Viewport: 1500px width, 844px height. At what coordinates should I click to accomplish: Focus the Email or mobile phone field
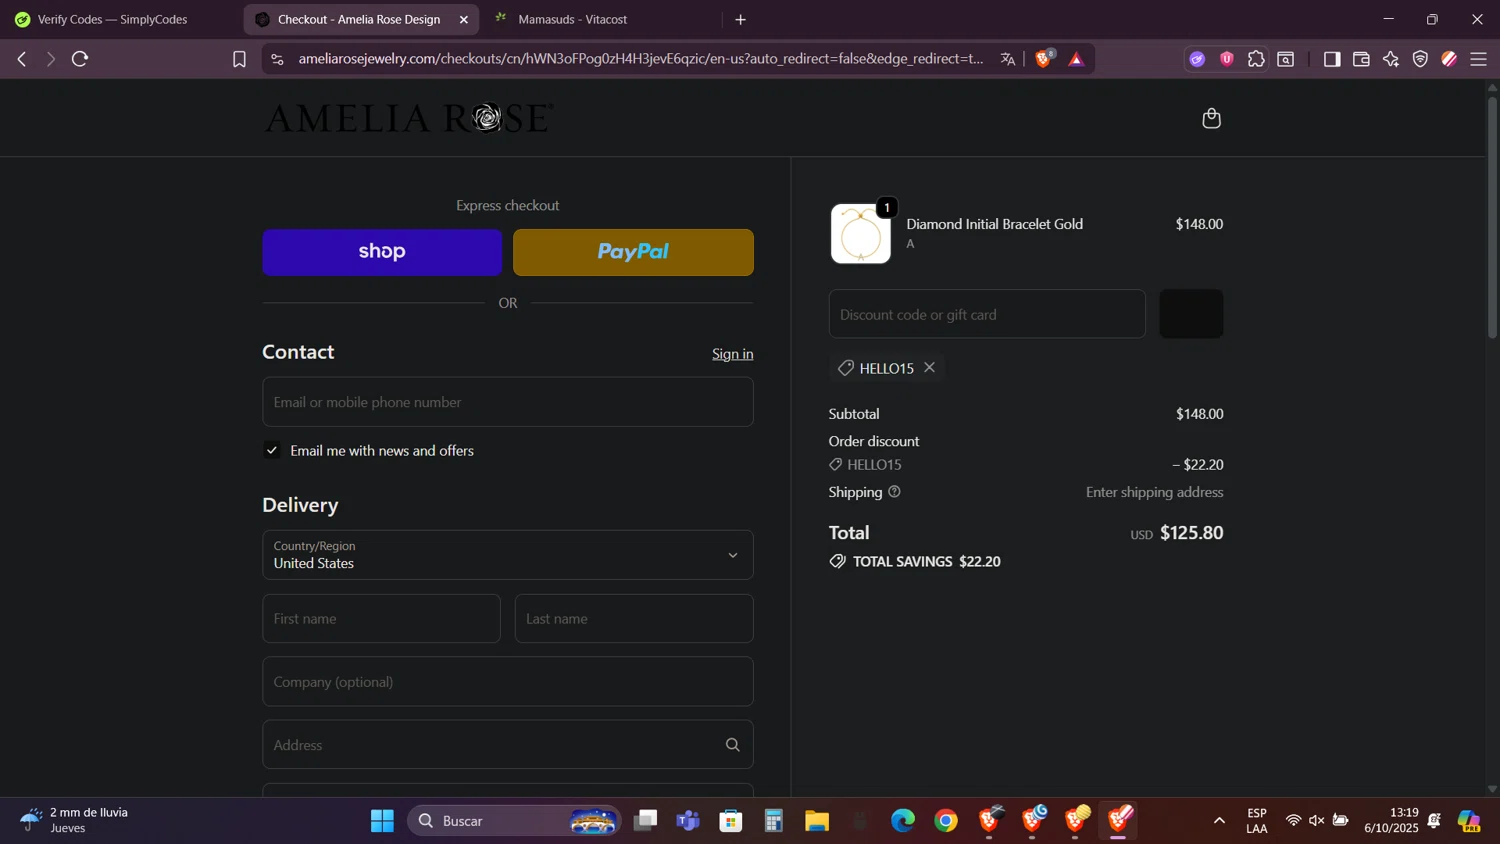pyautogui.click(x=508, y=402)
